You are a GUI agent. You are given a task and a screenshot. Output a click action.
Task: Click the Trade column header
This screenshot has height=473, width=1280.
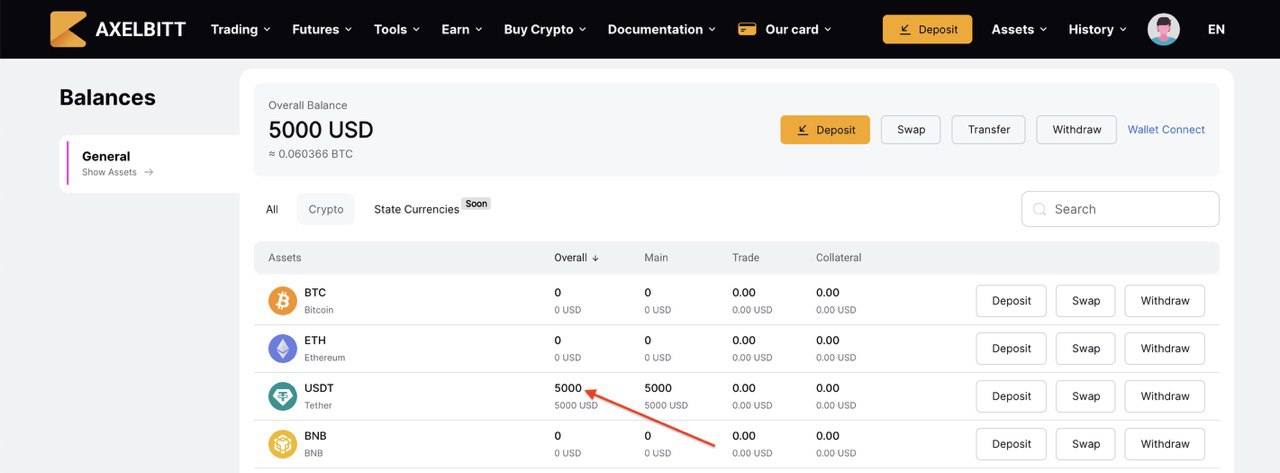[x=746, y=258]
